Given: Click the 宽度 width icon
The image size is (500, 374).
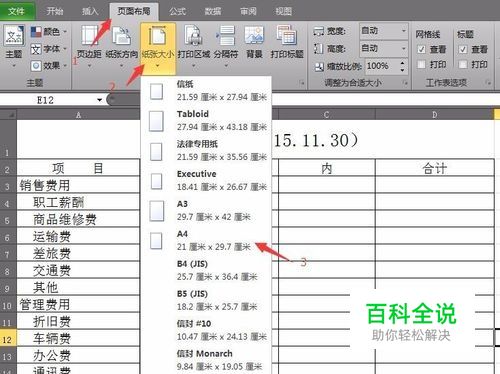Looking at the screenshot, I should pos(318,32).
